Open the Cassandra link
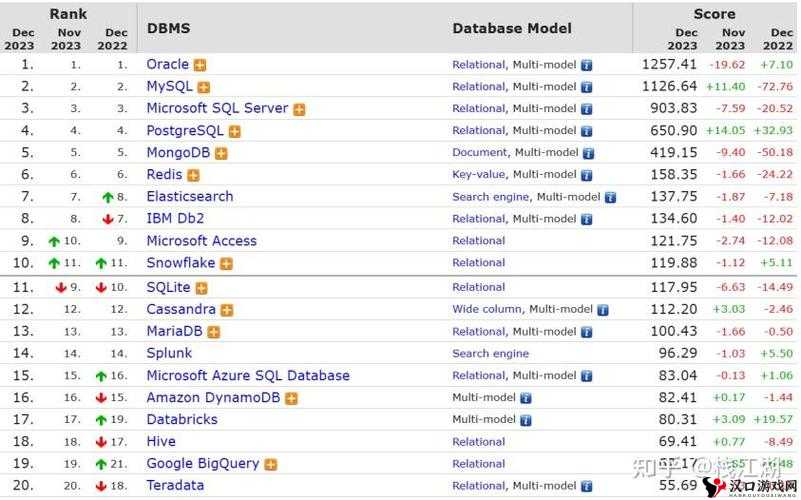 point(181,309)
